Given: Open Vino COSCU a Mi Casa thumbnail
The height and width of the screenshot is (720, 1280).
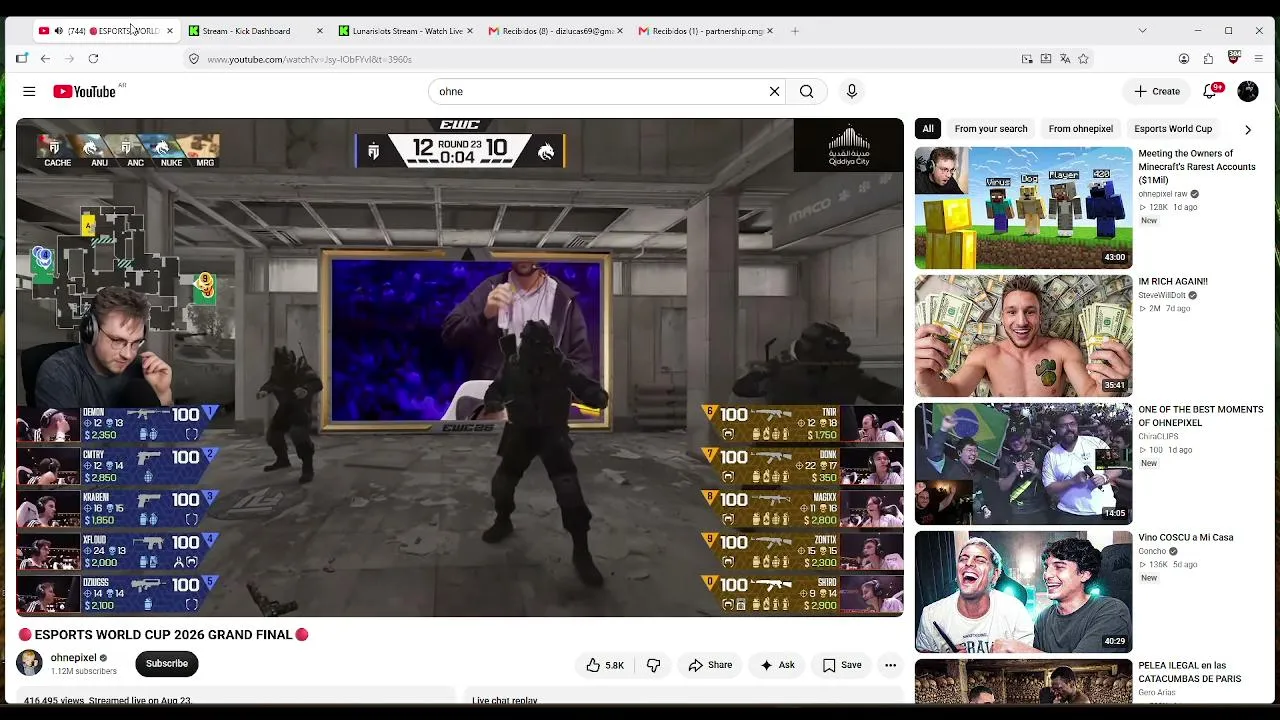Looking at the screenshot, I should [x=1023, y=592].
